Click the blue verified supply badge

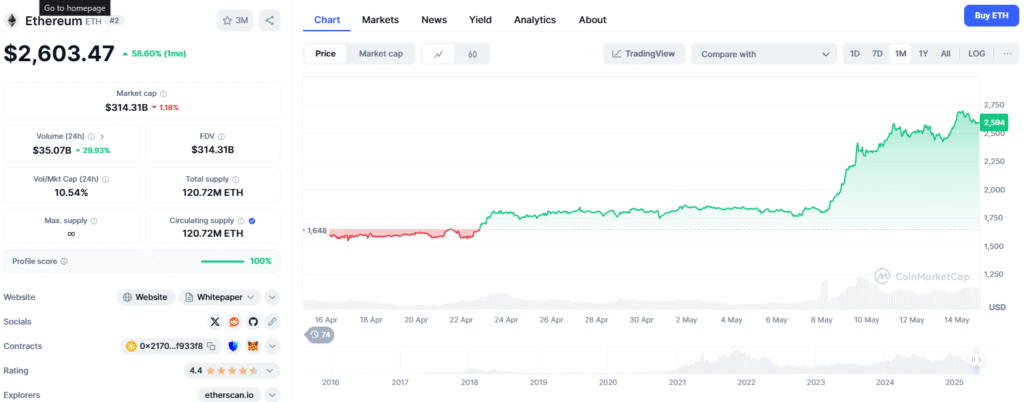(x=252, y=221)
